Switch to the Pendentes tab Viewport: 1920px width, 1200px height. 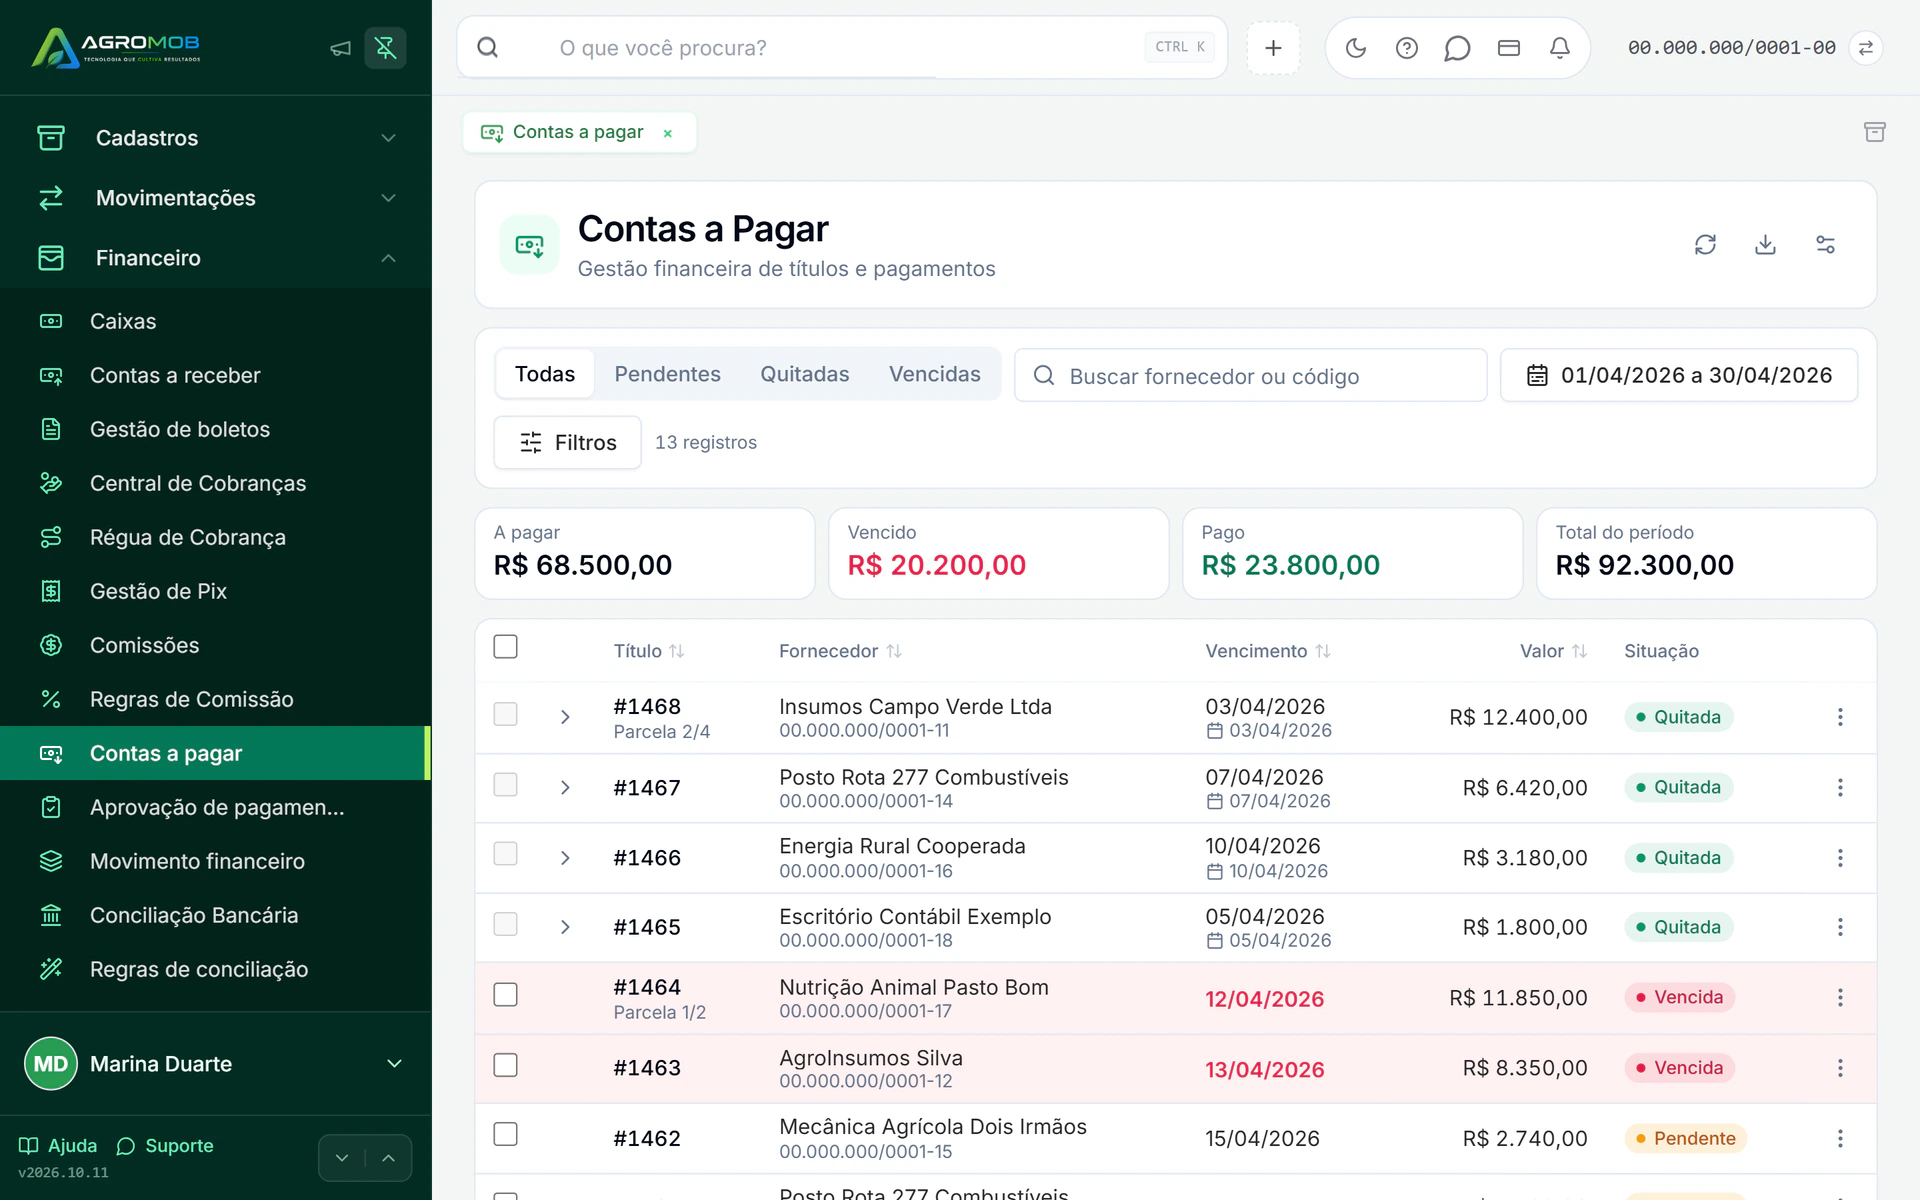click(x=667, y=374)
